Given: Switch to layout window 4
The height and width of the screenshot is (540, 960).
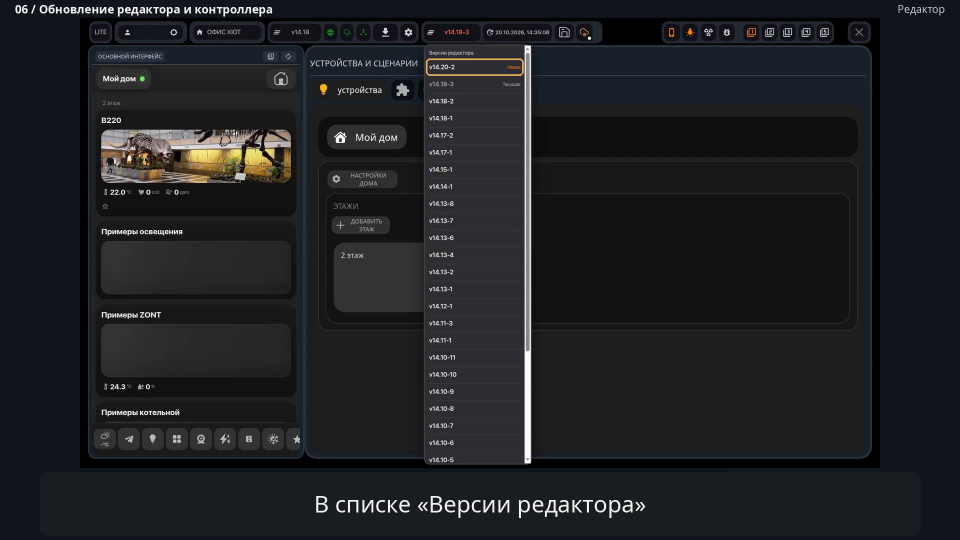Looking at the screenshot, I should pos(806,32).
